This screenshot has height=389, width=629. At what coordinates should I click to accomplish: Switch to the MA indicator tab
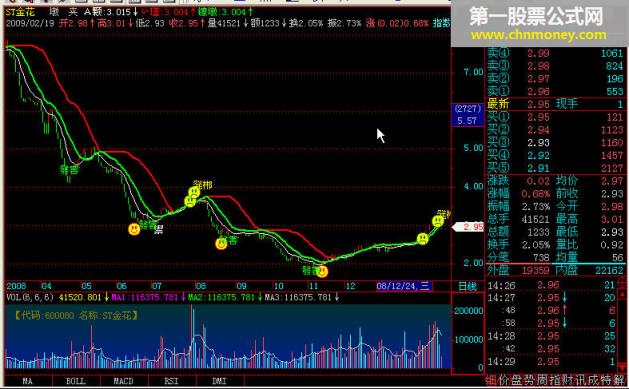[27, 381]
